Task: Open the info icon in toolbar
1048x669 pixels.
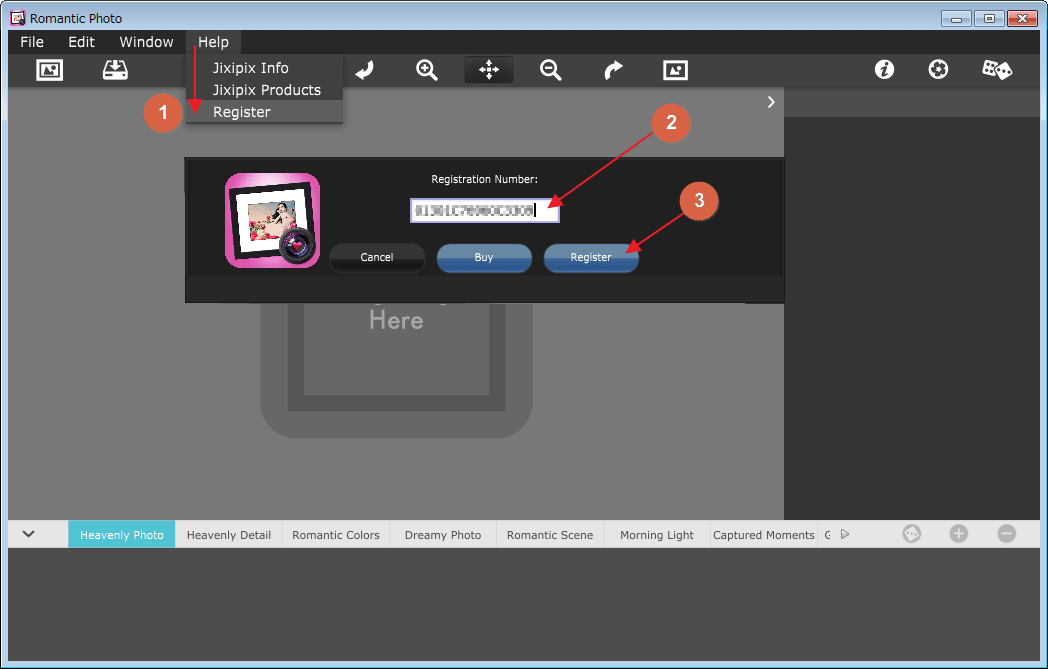Action: [884, 70]
